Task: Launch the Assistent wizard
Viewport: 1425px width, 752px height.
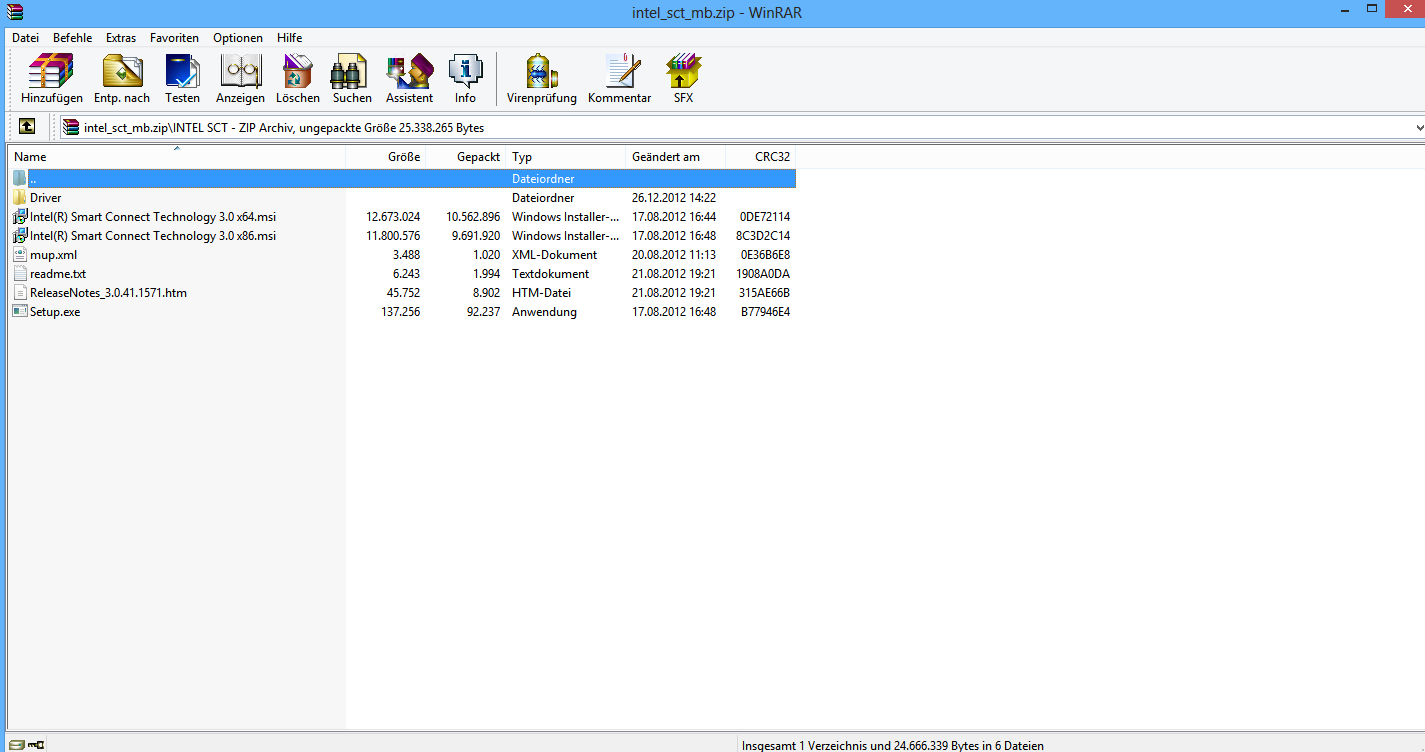Action: click(x=409, y=78)
